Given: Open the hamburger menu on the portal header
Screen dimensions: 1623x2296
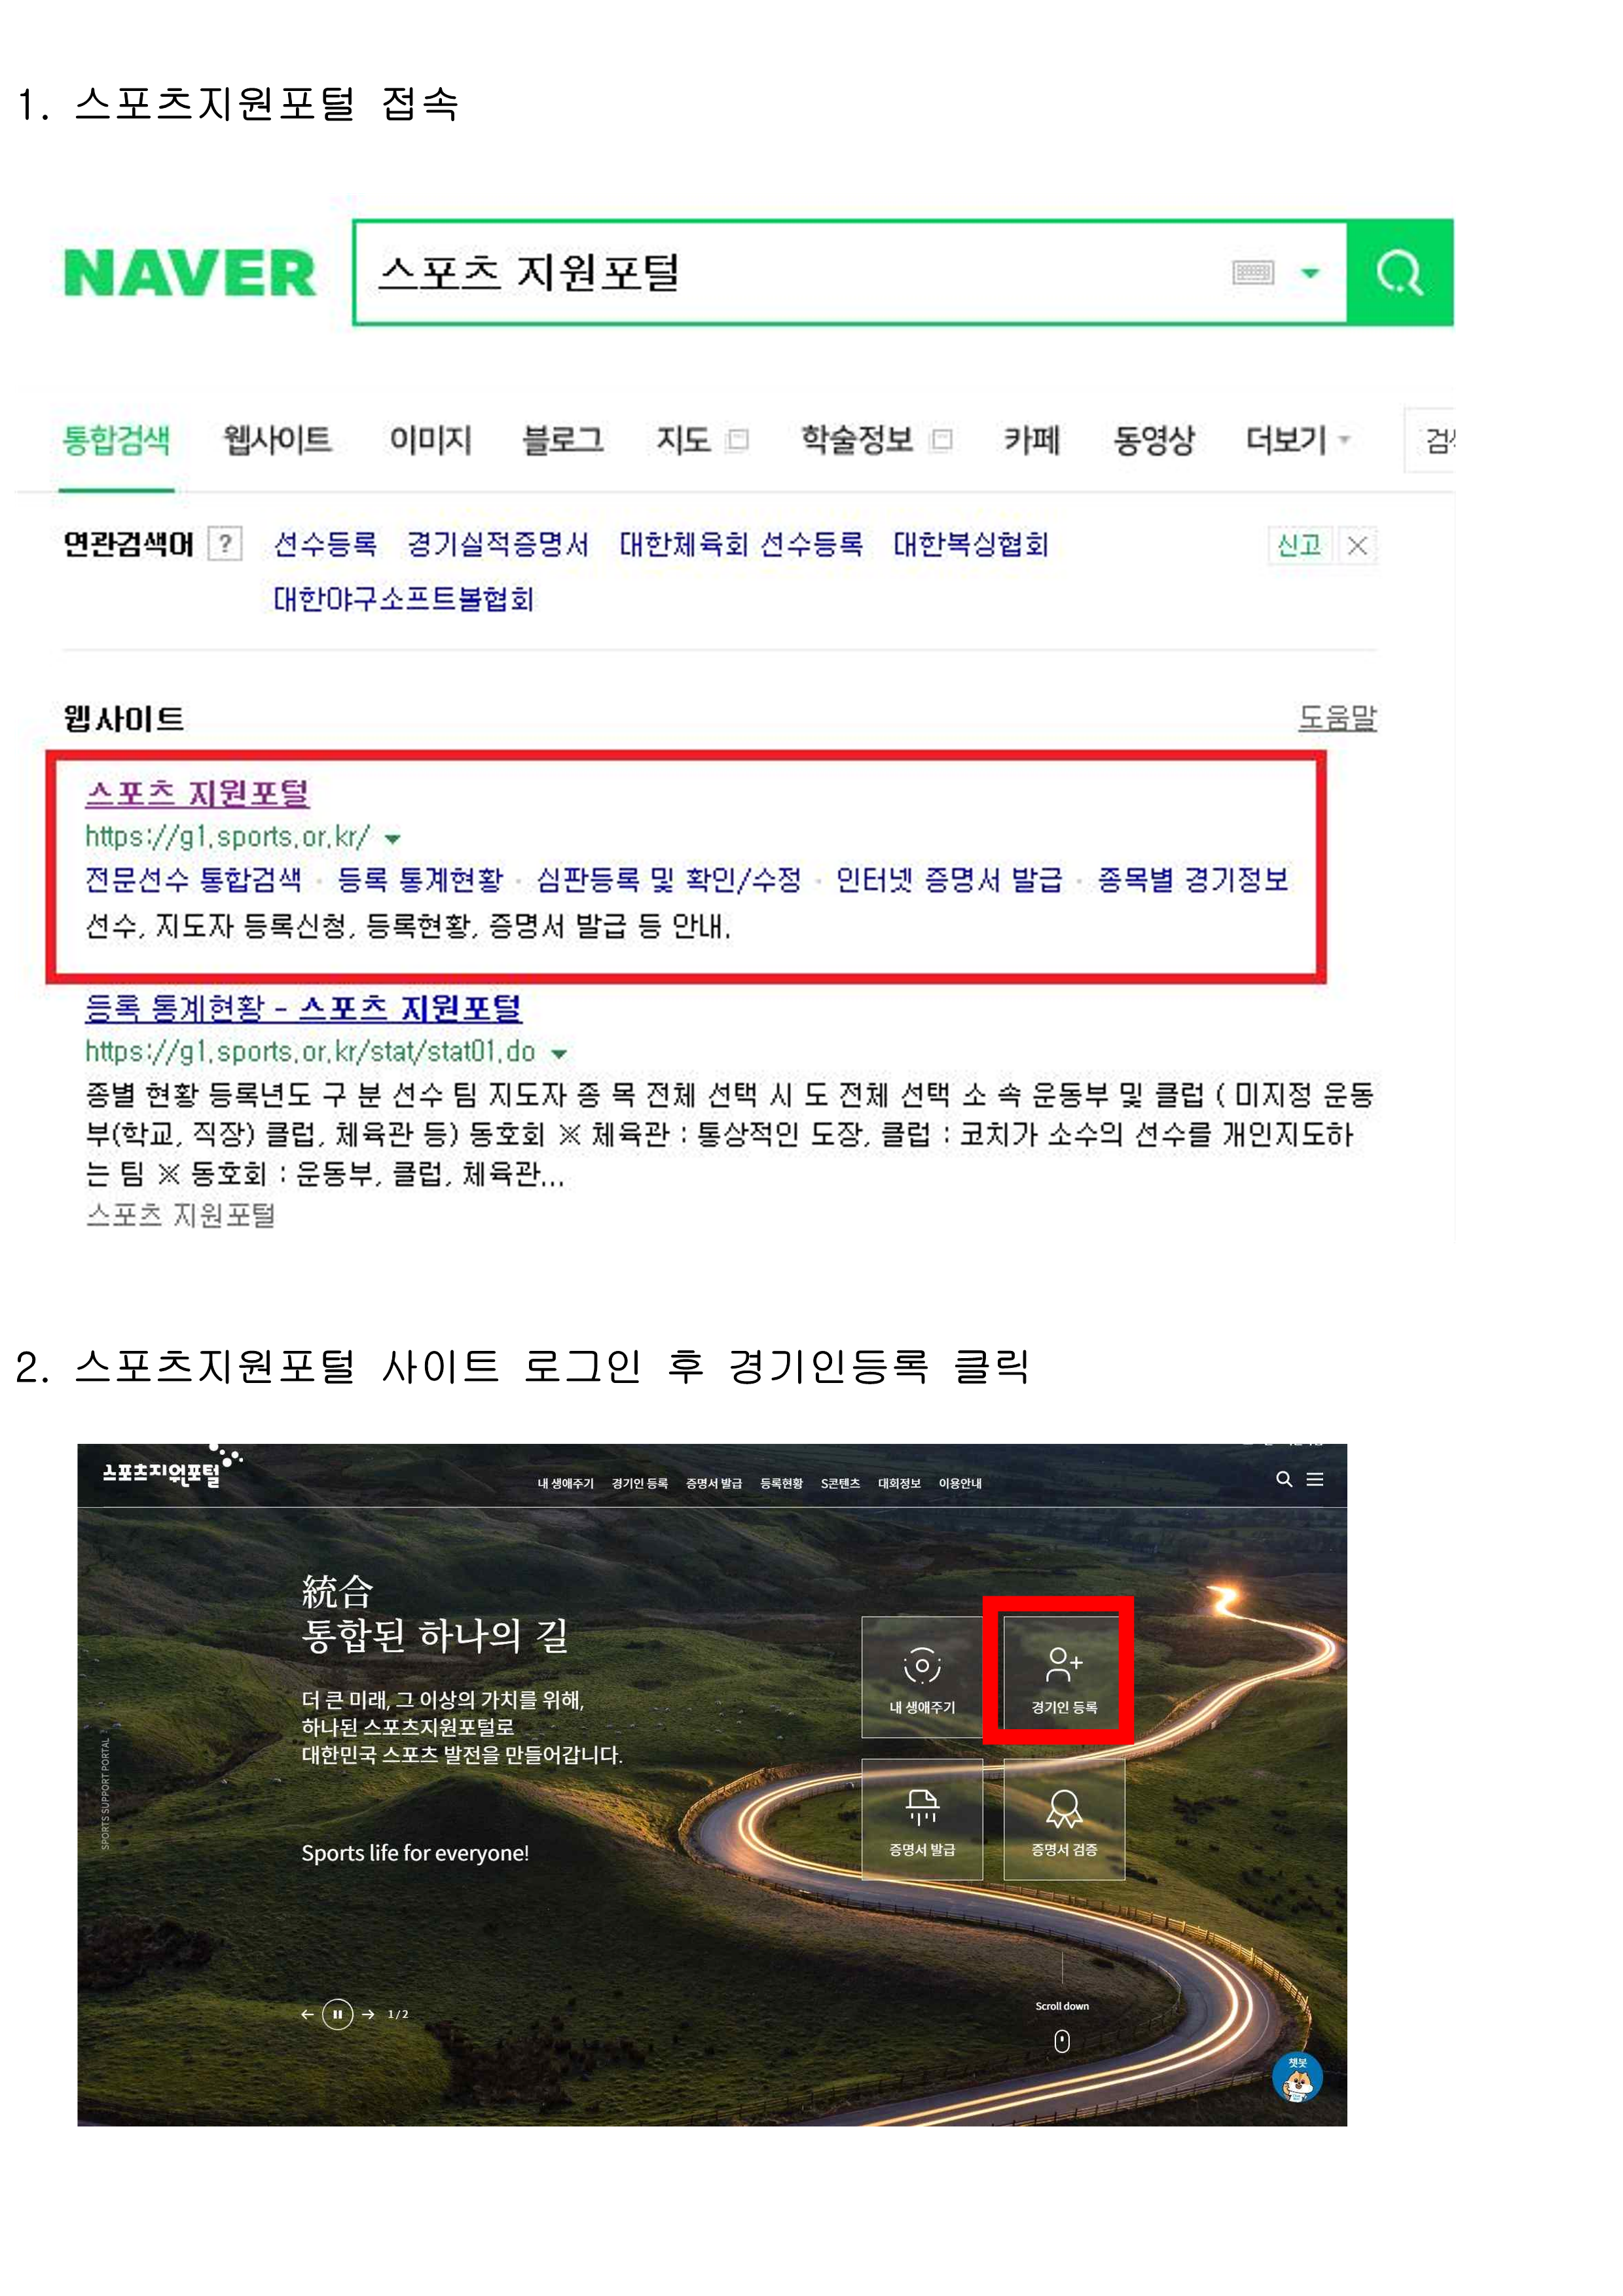Looking at the screenshot, I should point(1315,1479).
